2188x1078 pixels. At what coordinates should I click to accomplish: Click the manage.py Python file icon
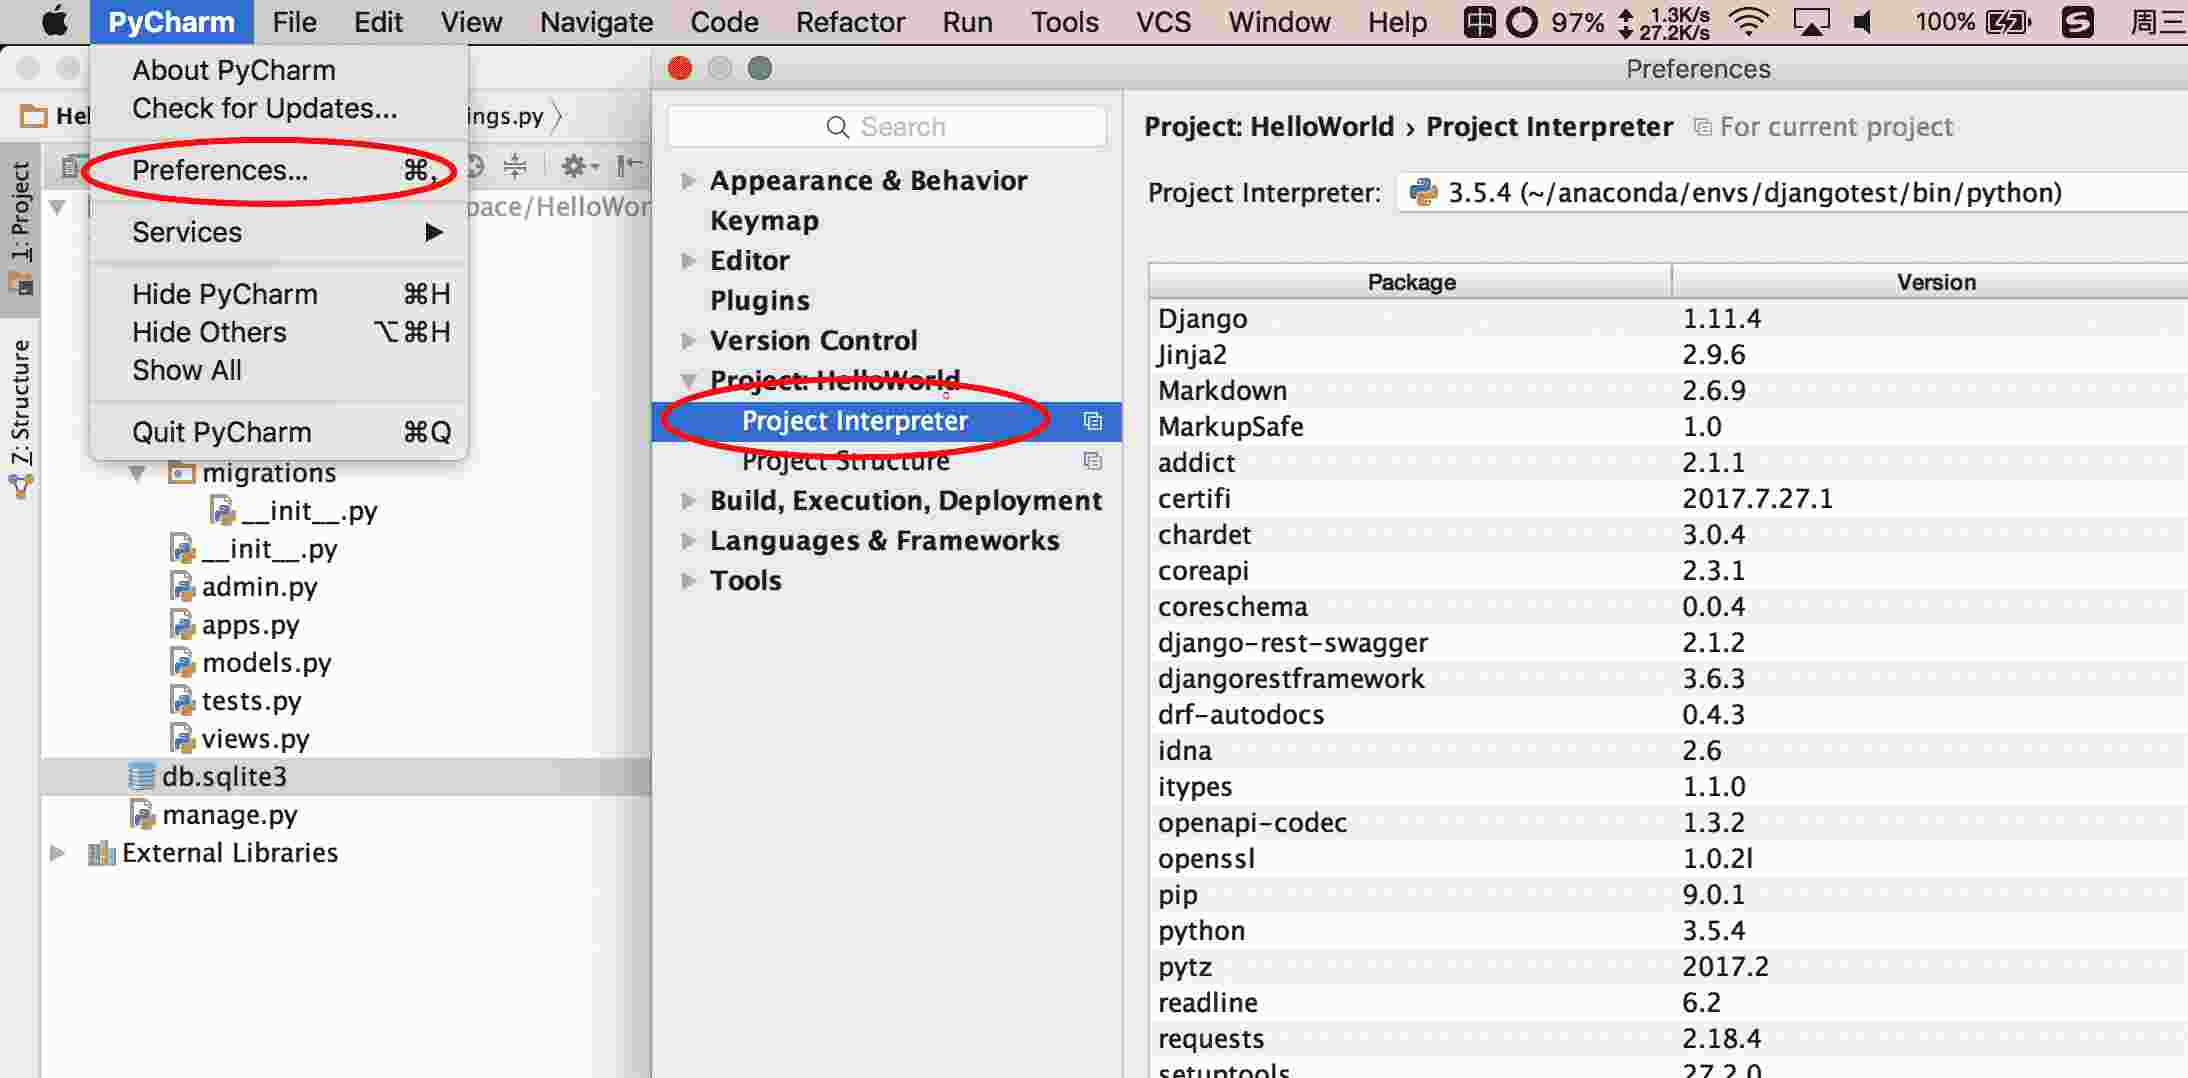coord(142,815)
